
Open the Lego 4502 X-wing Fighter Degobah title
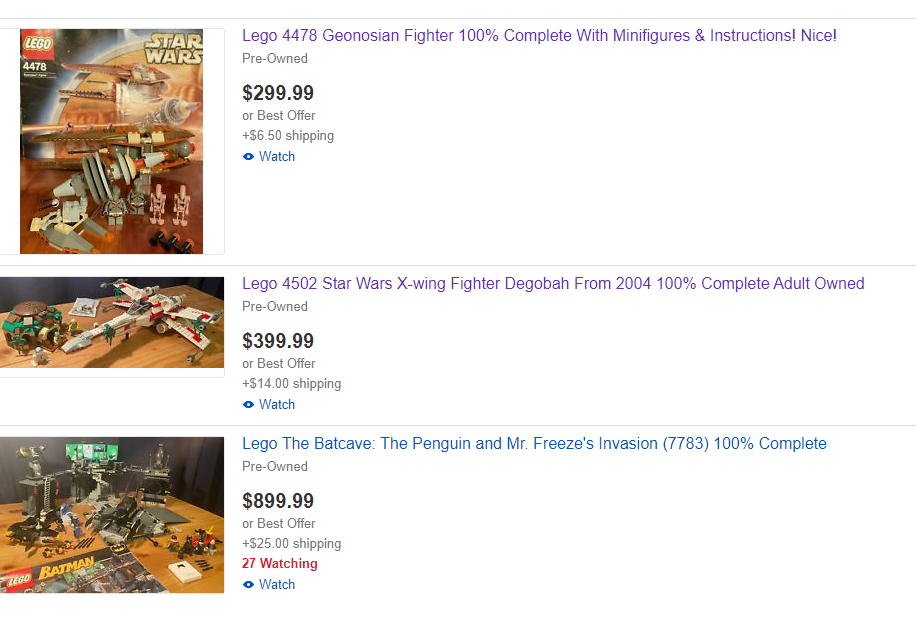coord(553,283)
